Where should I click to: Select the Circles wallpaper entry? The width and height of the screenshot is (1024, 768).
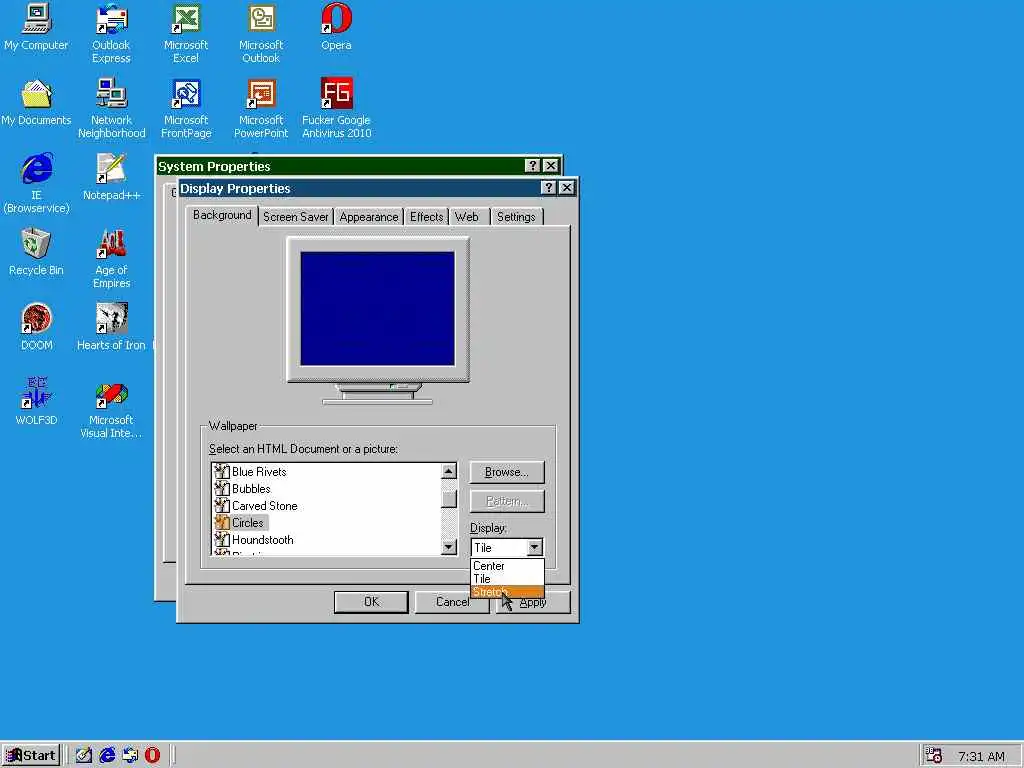pyautogui.click(x=240, y=522)
